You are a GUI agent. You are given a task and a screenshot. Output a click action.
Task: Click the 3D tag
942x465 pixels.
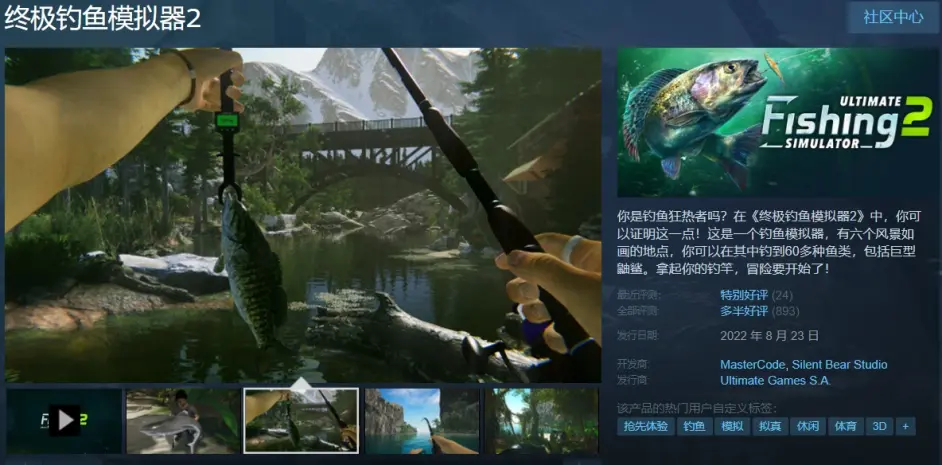pos(879,426)
